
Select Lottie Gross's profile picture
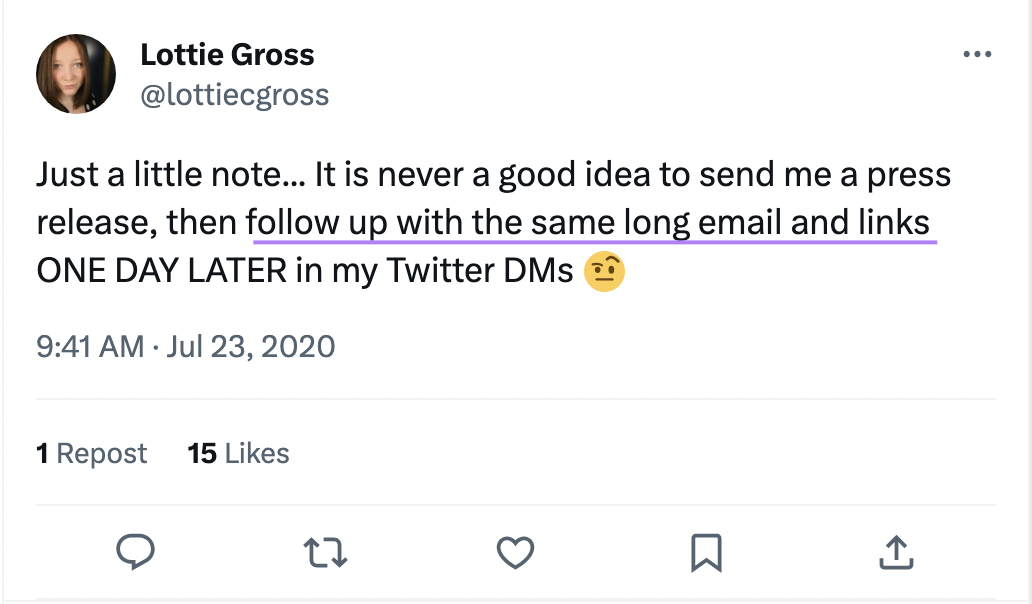coord(76,74)
